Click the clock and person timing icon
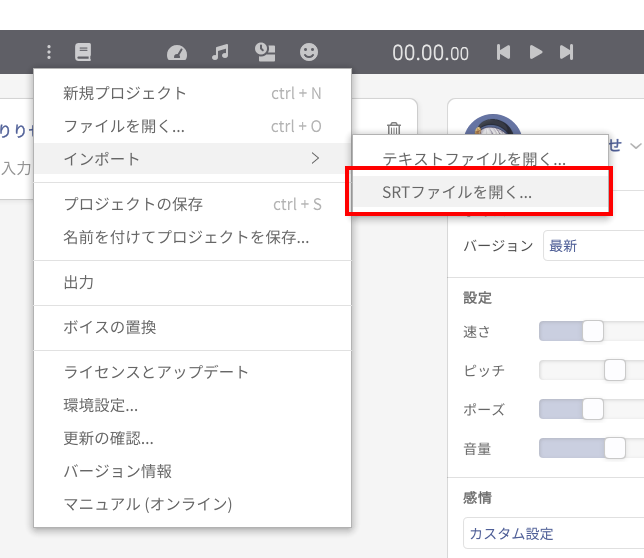 (x=265, y=52)
